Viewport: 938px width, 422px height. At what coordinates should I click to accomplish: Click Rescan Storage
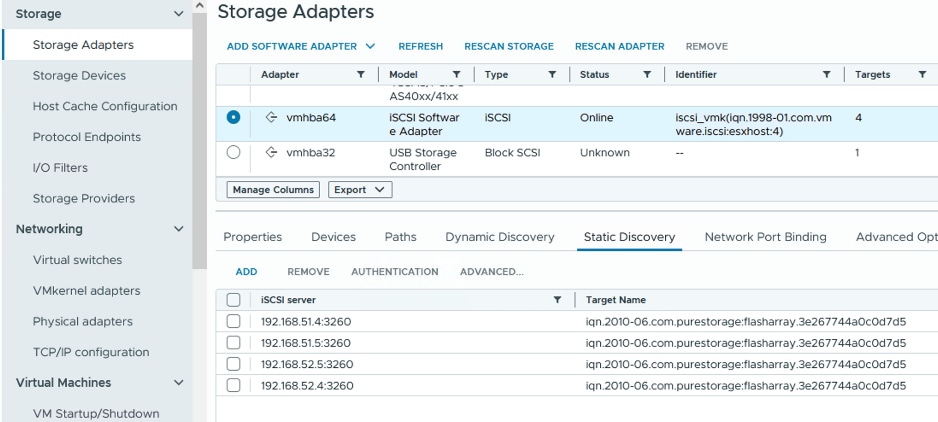click(x=509, y=46)
